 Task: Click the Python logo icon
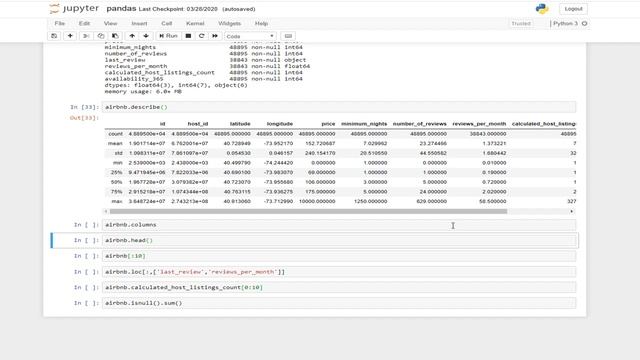coord(542,9)
